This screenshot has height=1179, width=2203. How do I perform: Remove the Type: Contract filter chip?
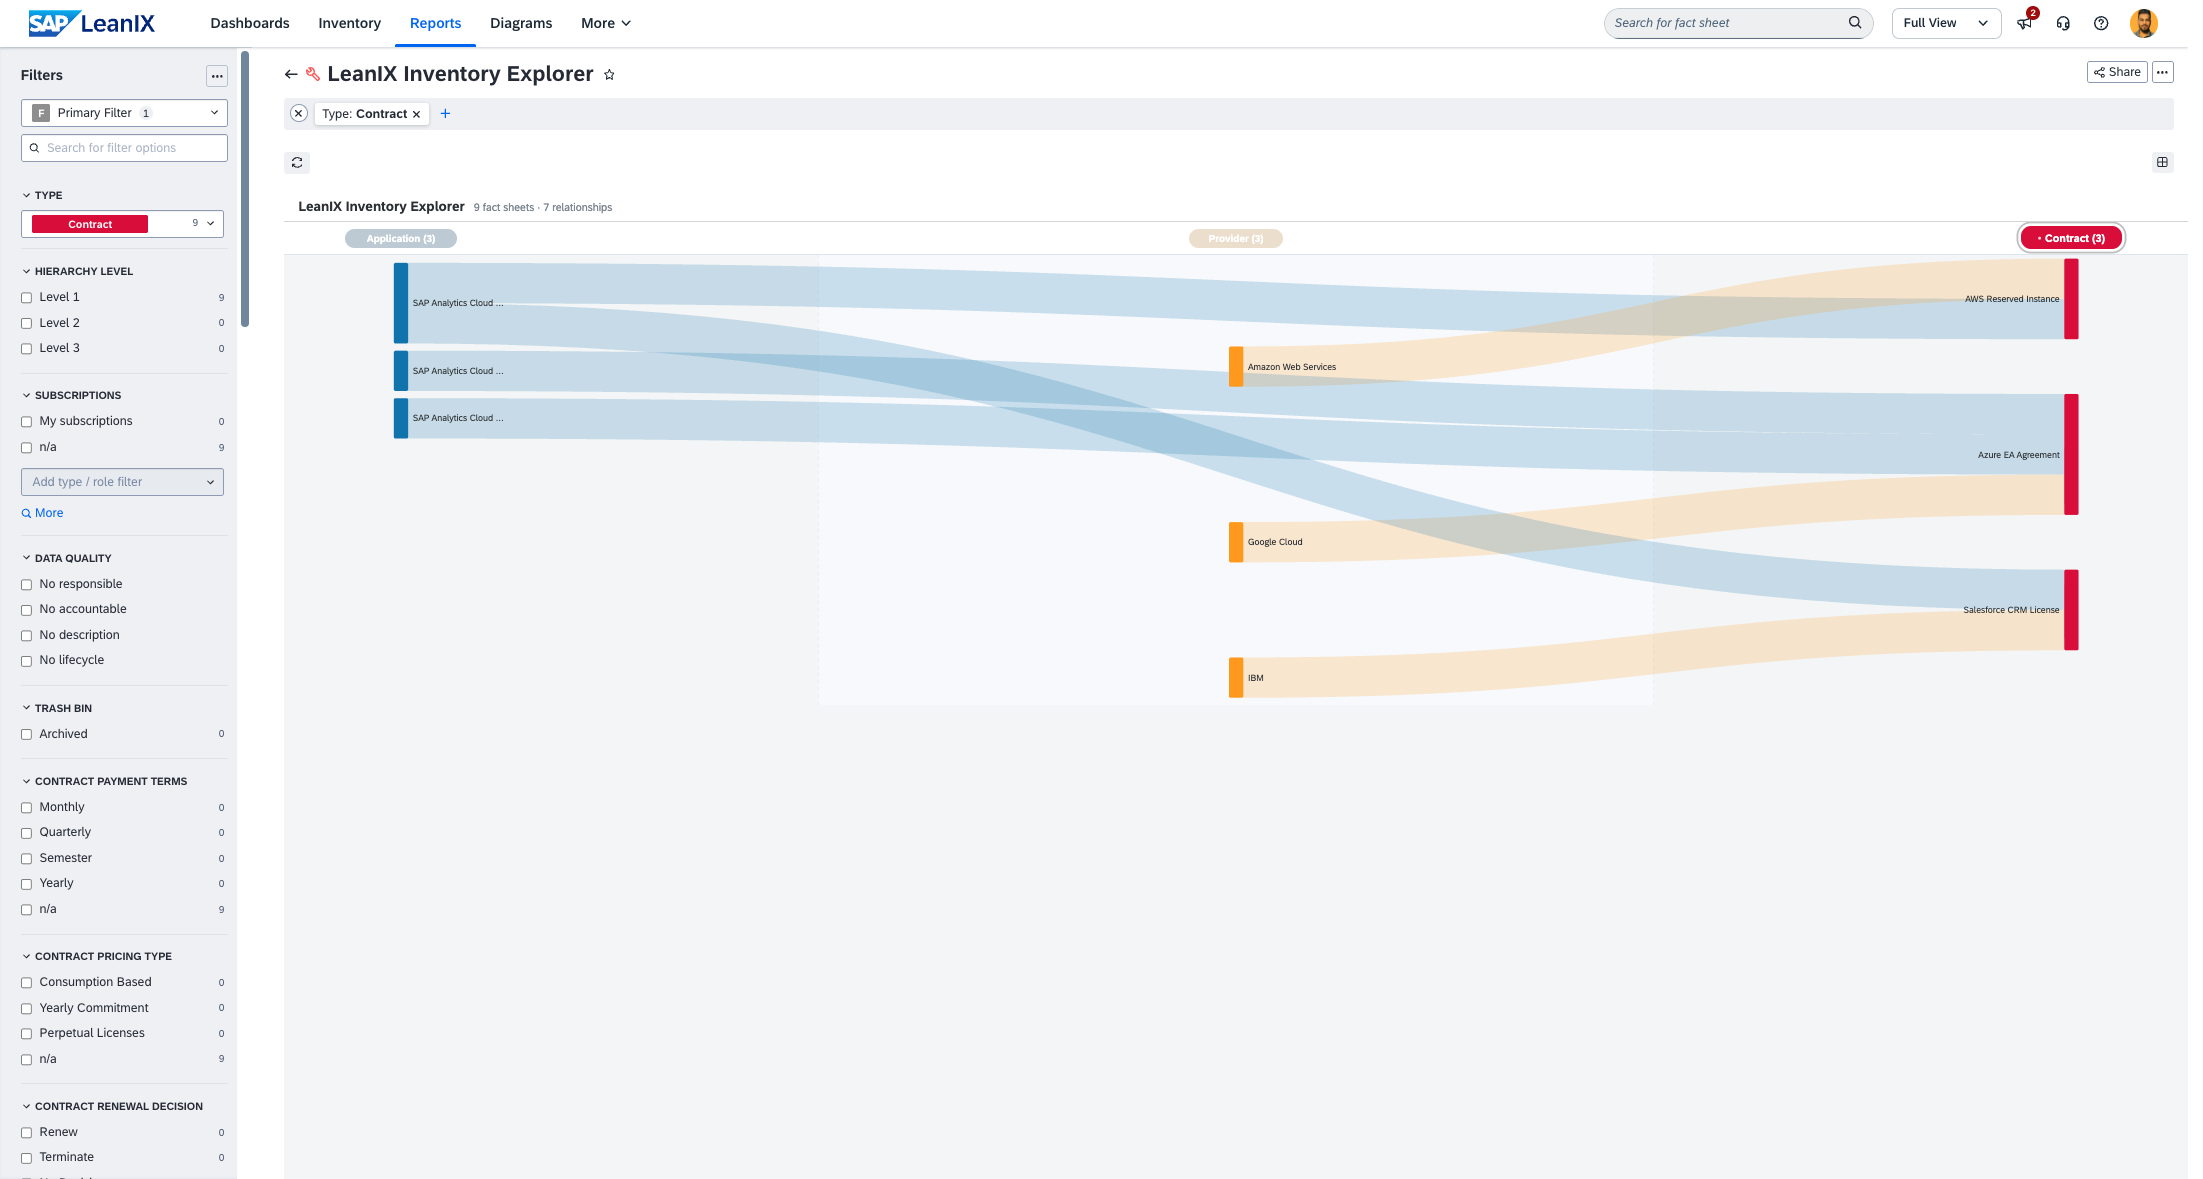(417, 114)
